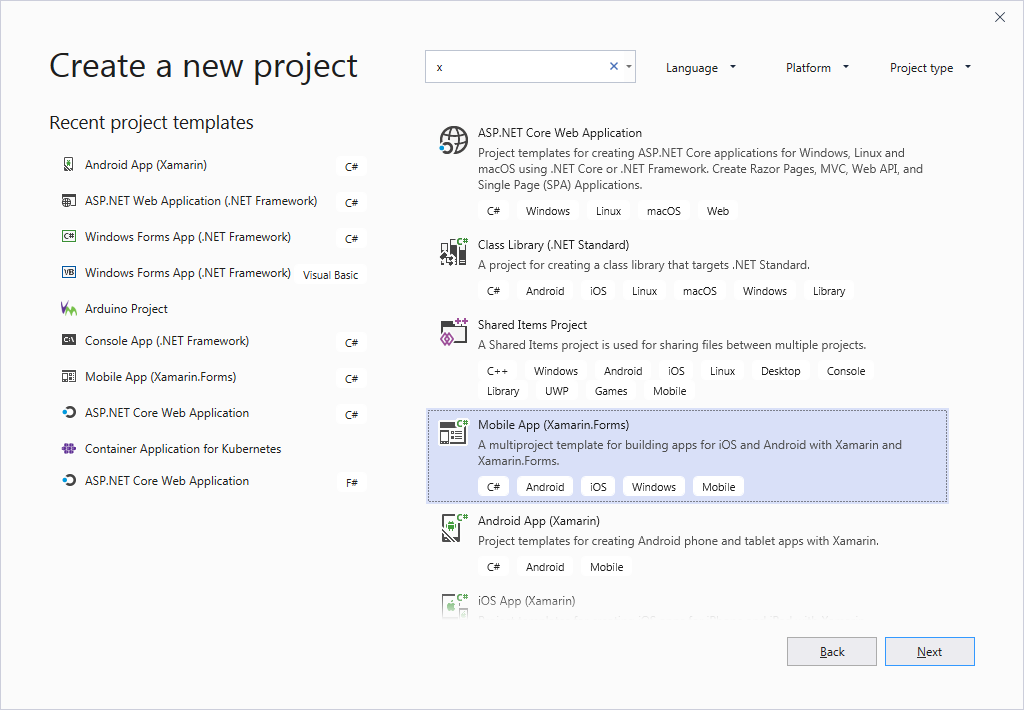
Task: Select Windows Forms App Visual Basic recent template
Action: point(188,273)
